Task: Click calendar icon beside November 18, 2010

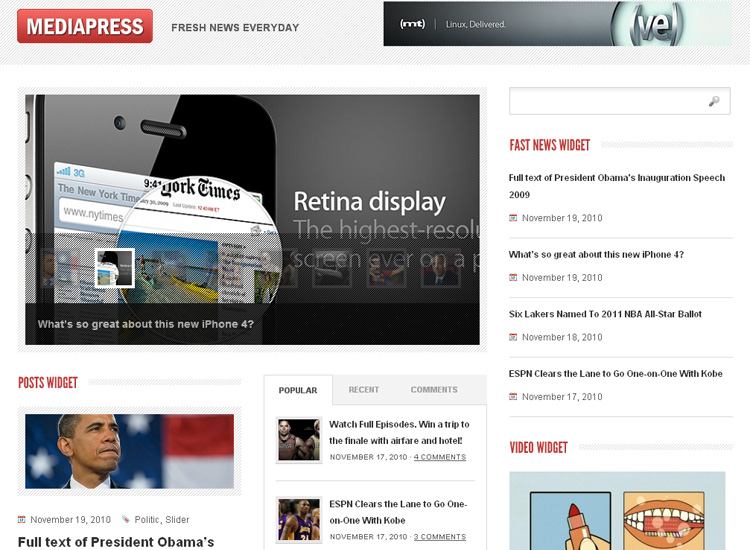Action: [x=513, y=337]
